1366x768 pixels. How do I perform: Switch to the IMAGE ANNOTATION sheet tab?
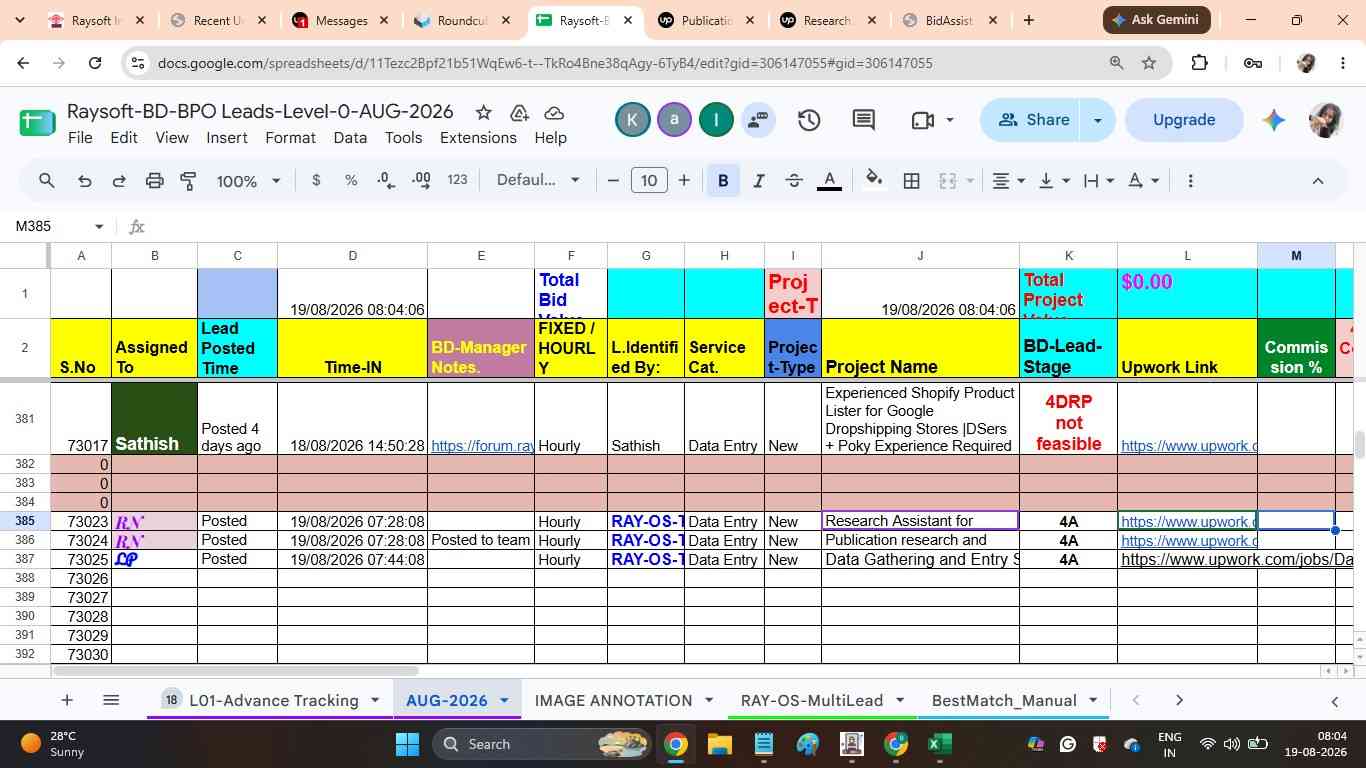[613, 700]
